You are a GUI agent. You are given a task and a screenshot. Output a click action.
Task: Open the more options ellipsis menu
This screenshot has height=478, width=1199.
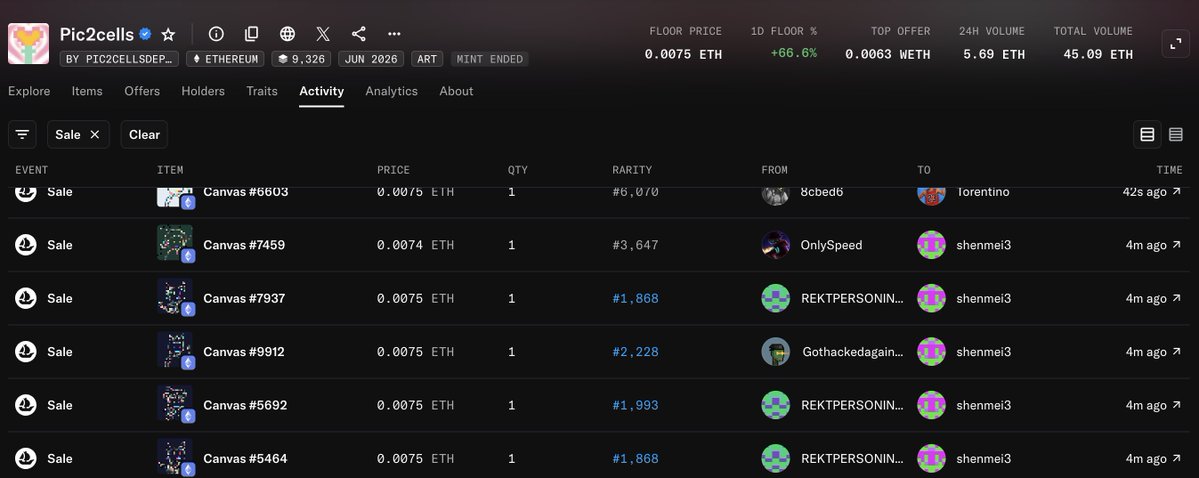(394, 34)
